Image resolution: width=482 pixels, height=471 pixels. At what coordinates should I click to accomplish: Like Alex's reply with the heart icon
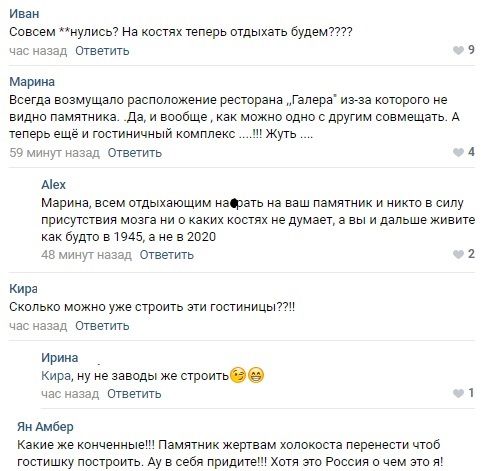[458, 254]
